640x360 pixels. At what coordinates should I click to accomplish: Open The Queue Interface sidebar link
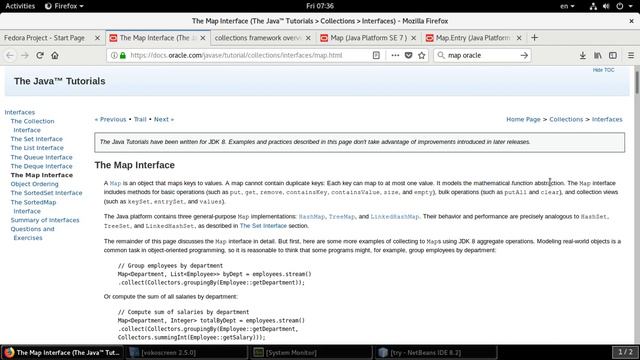[x=41, y=157]
